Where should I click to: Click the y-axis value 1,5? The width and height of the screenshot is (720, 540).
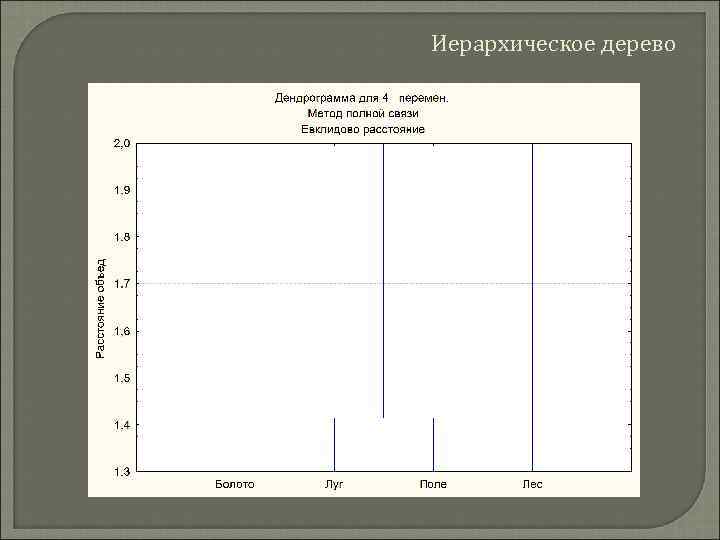(x=122, y=378)
